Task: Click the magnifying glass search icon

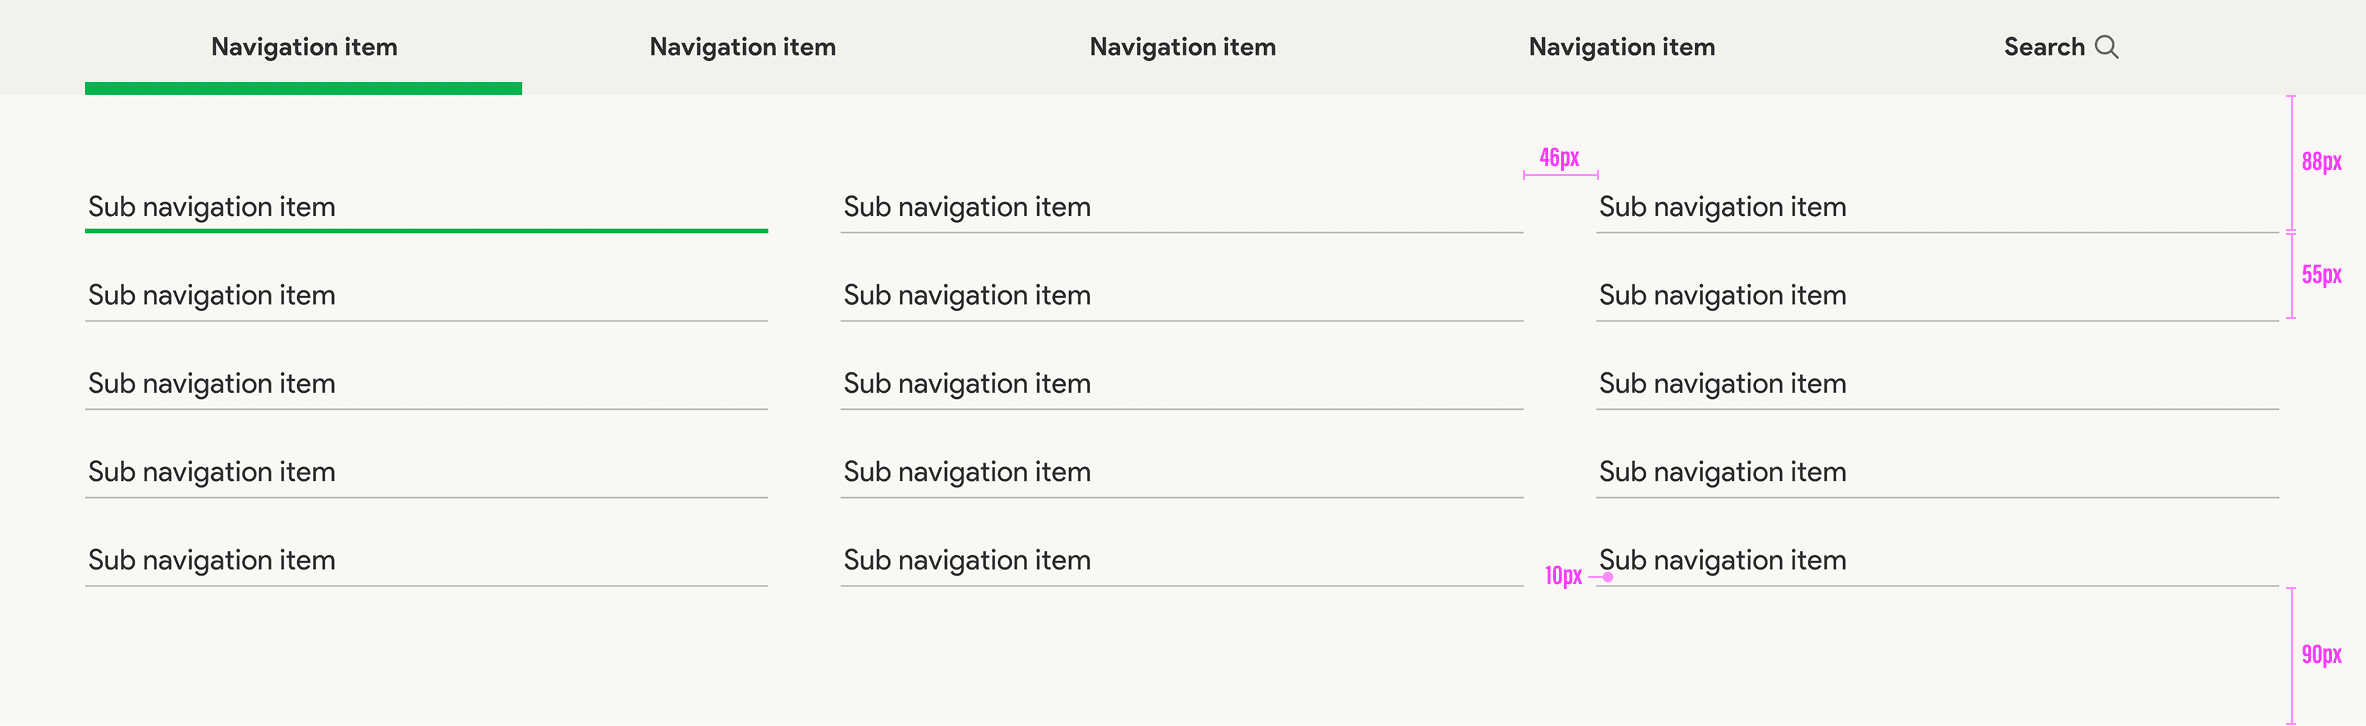Action: (2106, 47)
